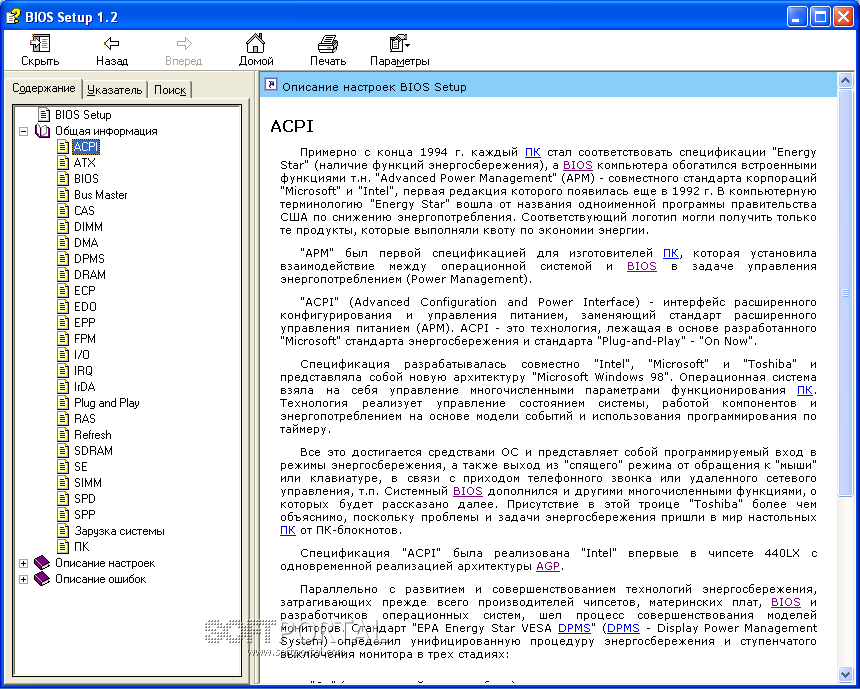Viewport: 860px width, 689px height.
Task: Click the content pane scroll down arrow
Action: click(x=845, y=674)
